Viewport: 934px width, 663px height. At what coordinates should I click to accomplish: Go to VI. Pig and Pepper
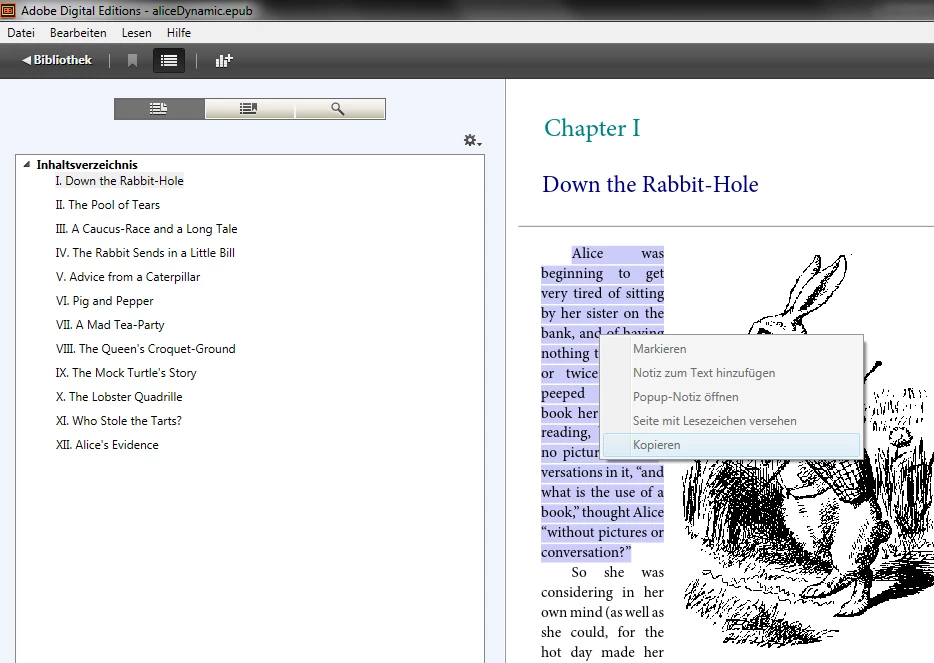104,301
